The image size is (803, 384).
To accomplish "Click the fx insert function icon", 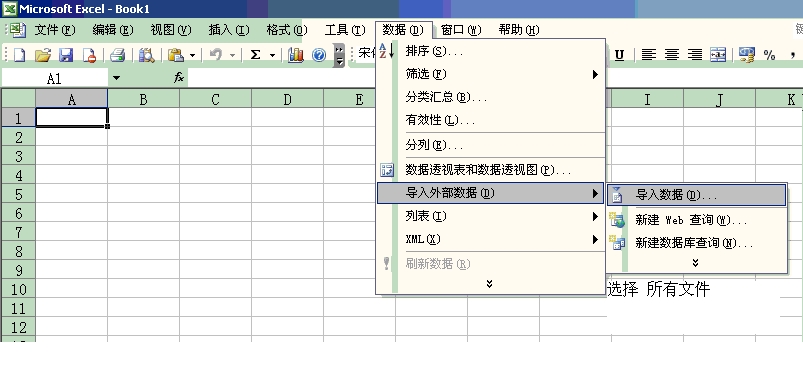I will coord(179,78).
